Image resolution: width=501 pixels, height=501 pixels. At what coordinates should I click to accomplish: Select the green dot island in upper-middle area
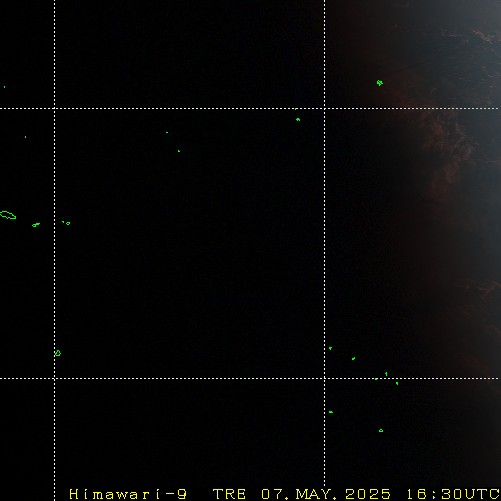(179, 151)
